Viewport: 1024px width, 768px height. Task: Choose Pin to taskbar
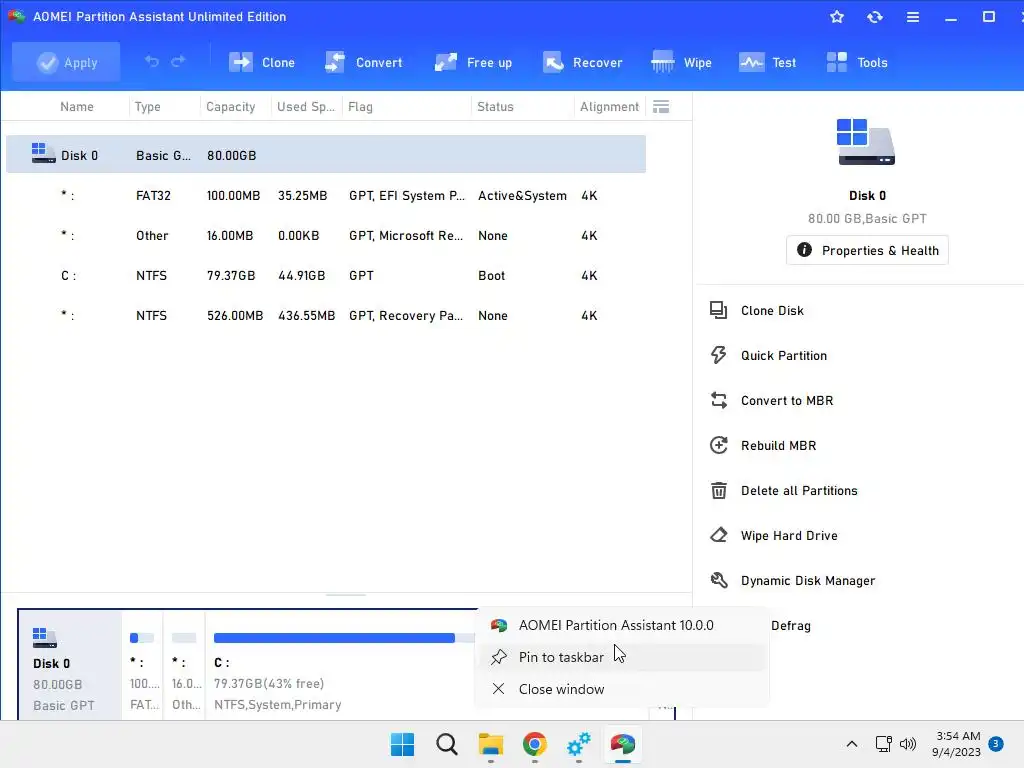click(622, 657)
